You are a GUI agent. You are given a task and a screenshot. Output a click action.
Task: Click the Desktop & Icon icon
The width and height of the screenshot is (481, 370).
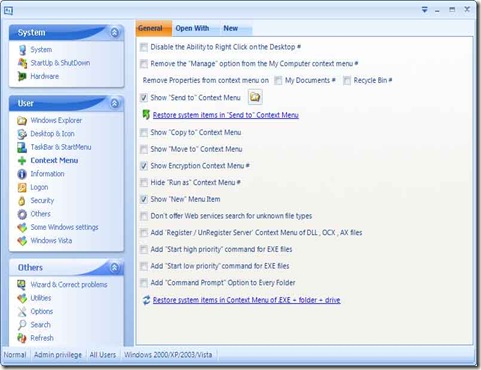click(22, 134)
